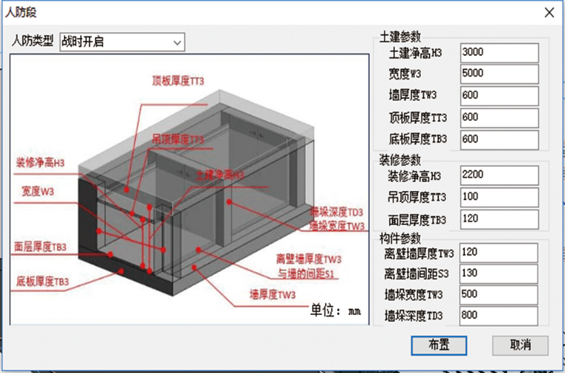The image size is (565, 373).
Task: Select the 吊顶厚度TT3 input field
Action: coord(499,197)
